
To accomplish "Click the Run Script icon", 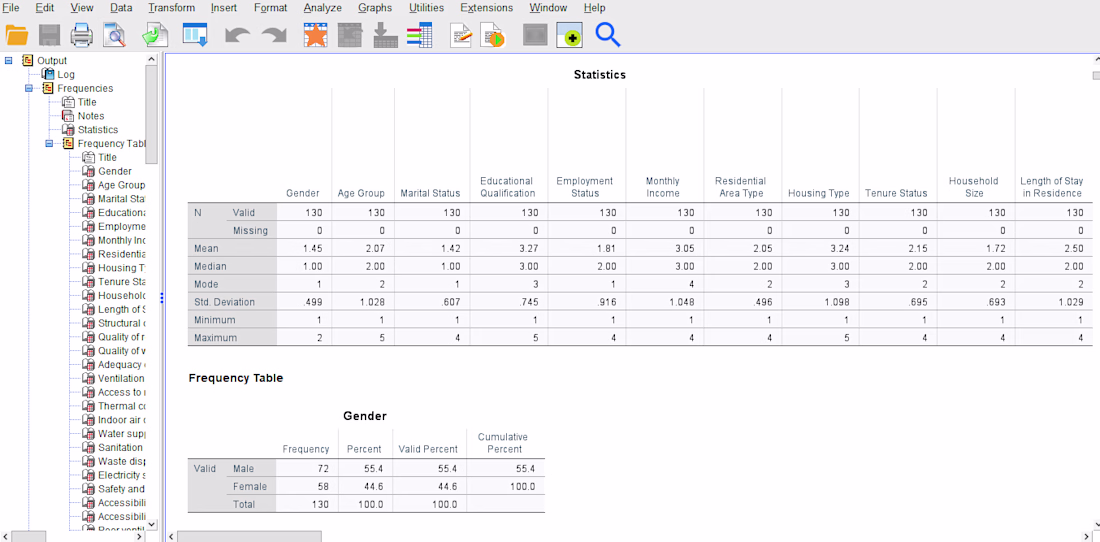I will tap(492, 35).
